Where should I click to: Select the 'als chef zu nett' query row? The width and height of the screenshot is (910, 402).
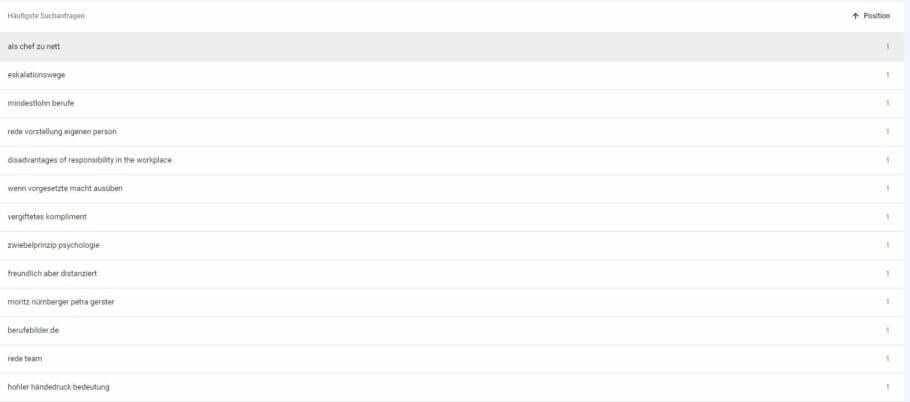tap(35, 46)
